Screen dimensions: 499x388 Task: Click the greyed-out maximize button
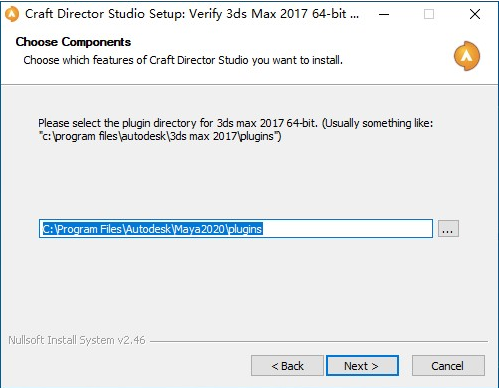[x=429, y=14]
